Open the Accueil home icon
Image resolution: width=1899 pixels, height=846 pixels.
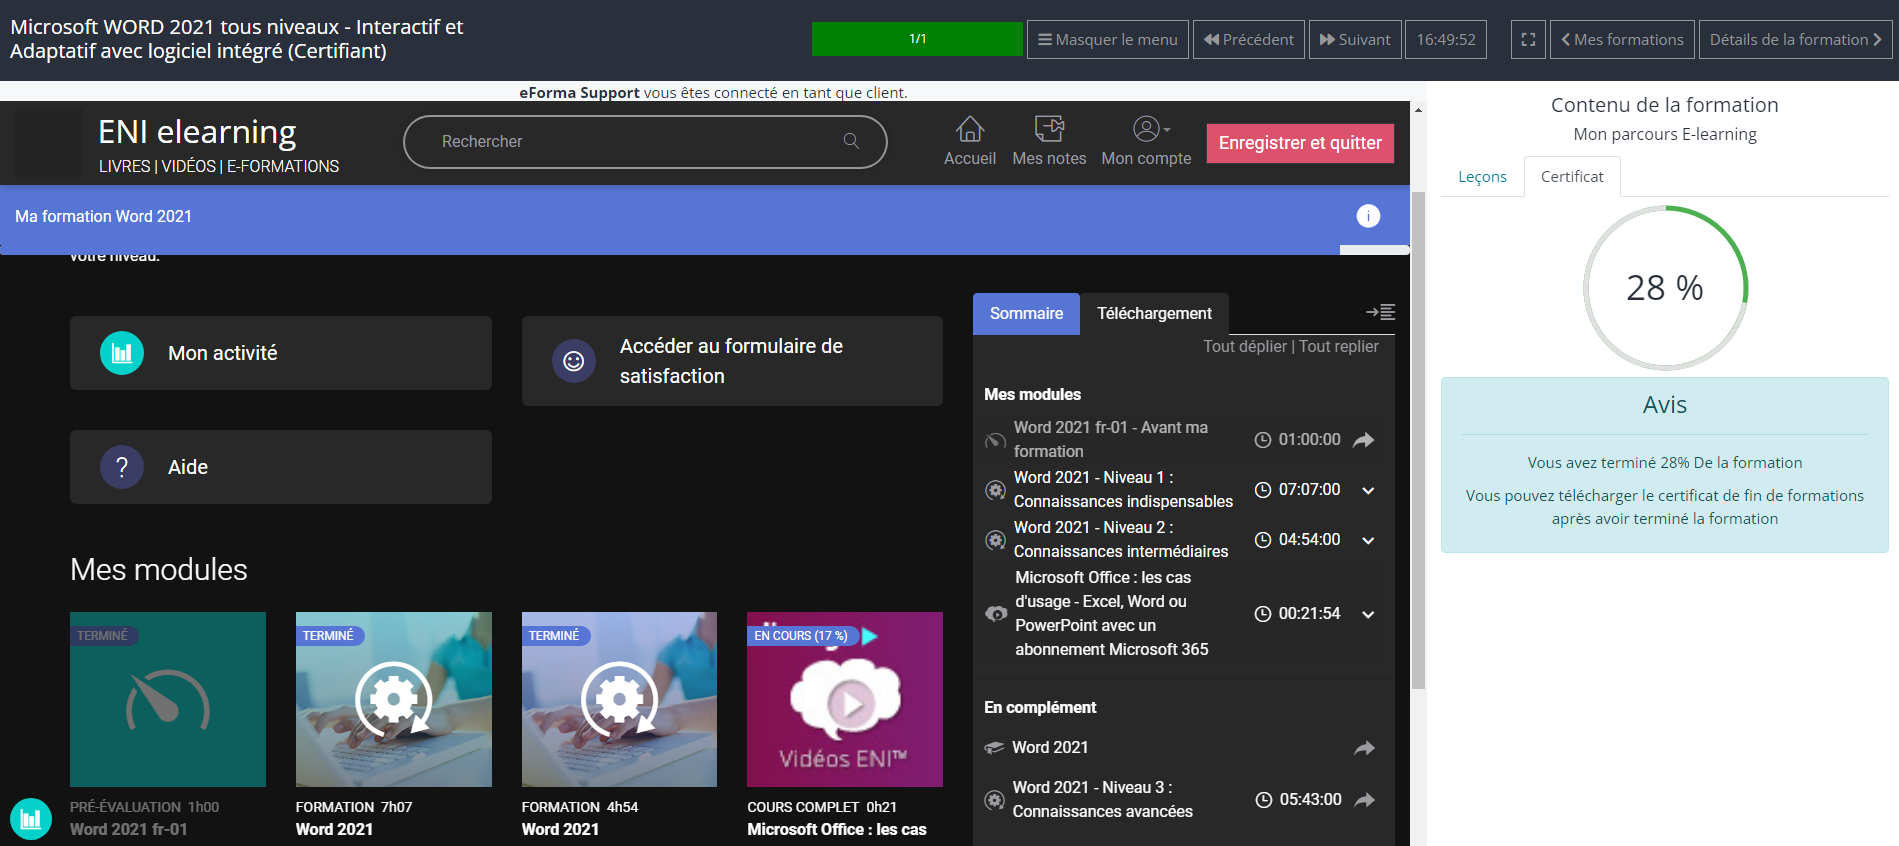click(x=969, y=130)
